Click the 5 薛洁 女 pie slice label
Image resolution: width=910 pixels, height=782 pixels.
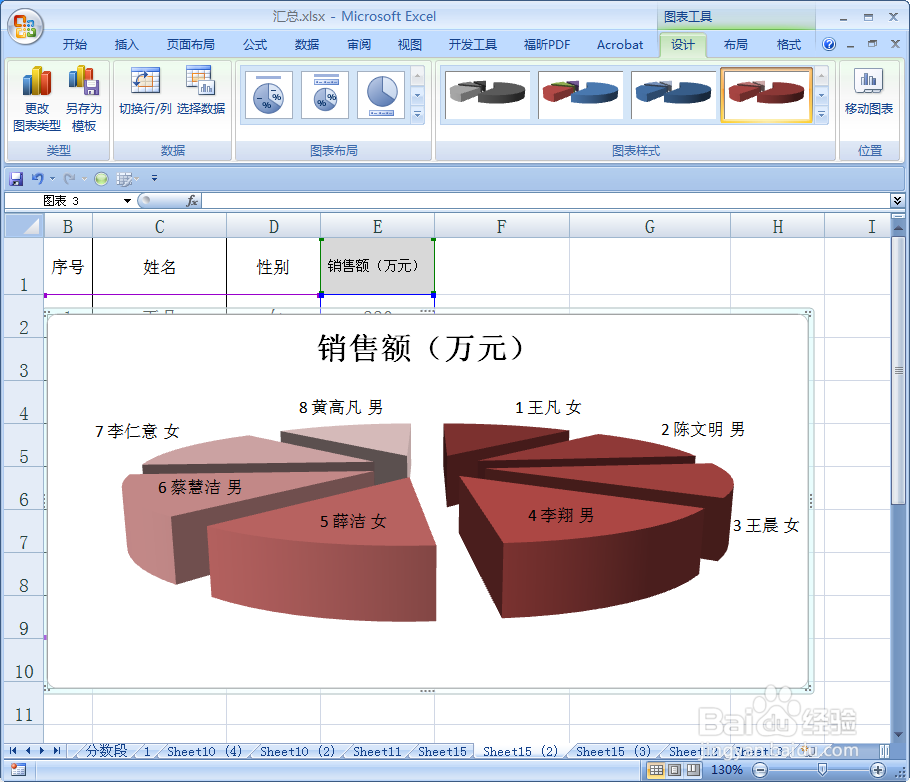click(353, 521)
